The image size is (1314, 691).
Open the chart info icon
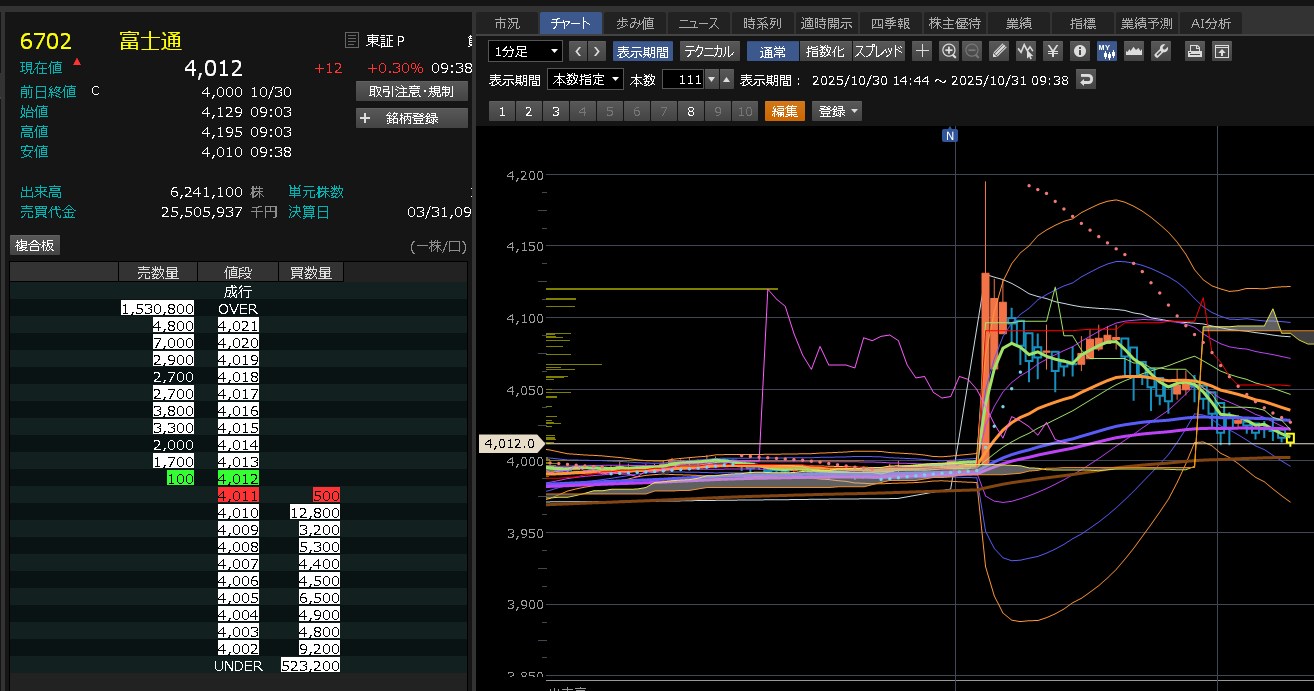(1079, 51)
